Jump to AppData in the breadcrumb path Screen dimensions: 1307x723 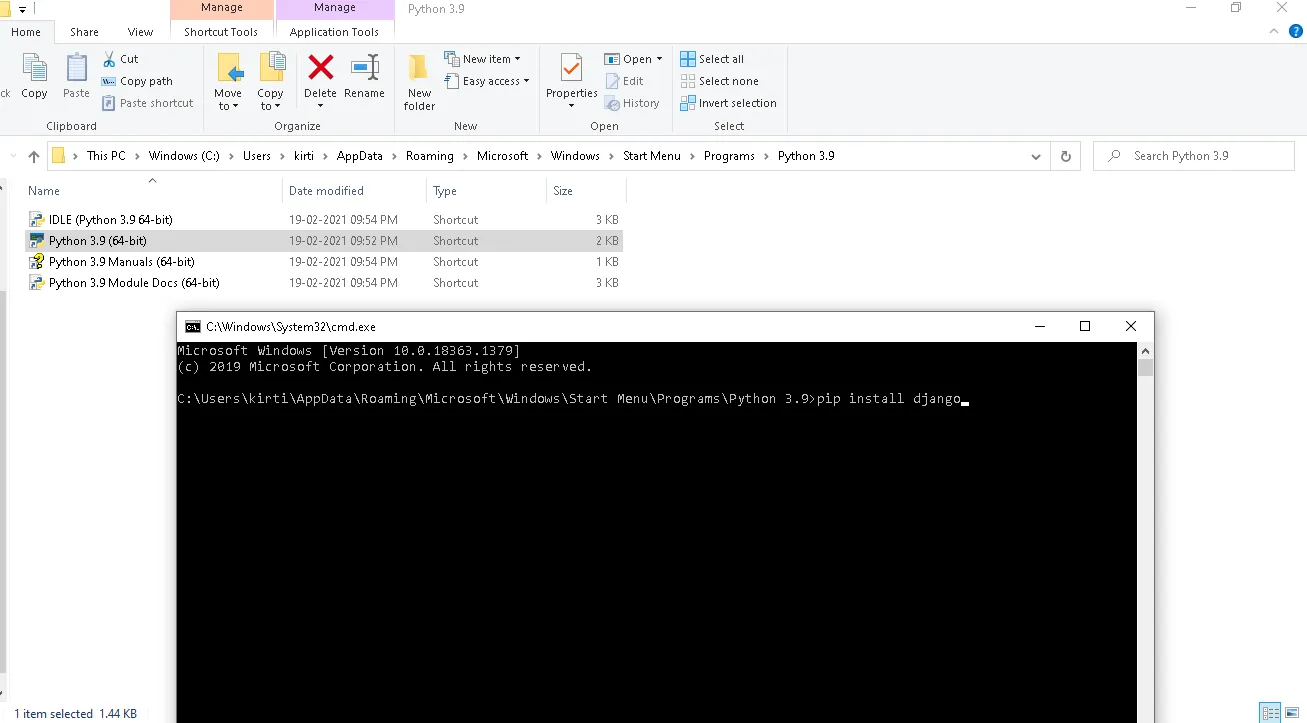[x=360, y=156]
